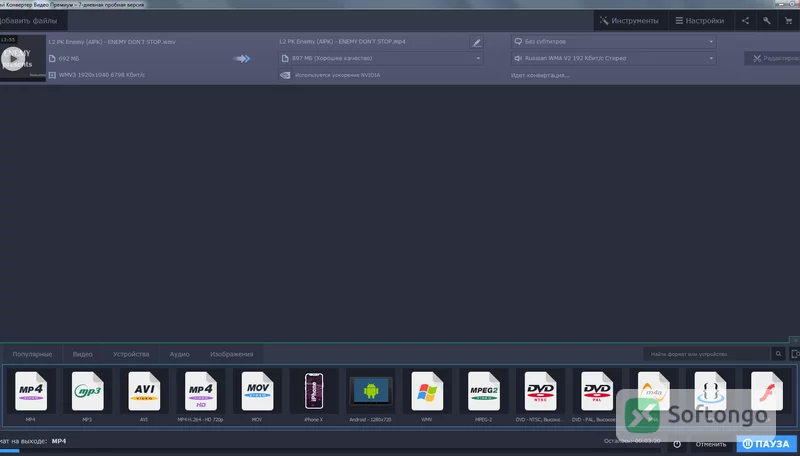This screenshot has width=800, height=456.
Task: Select the DVD NTSC preset icon
Action: [x=541, y=391]
